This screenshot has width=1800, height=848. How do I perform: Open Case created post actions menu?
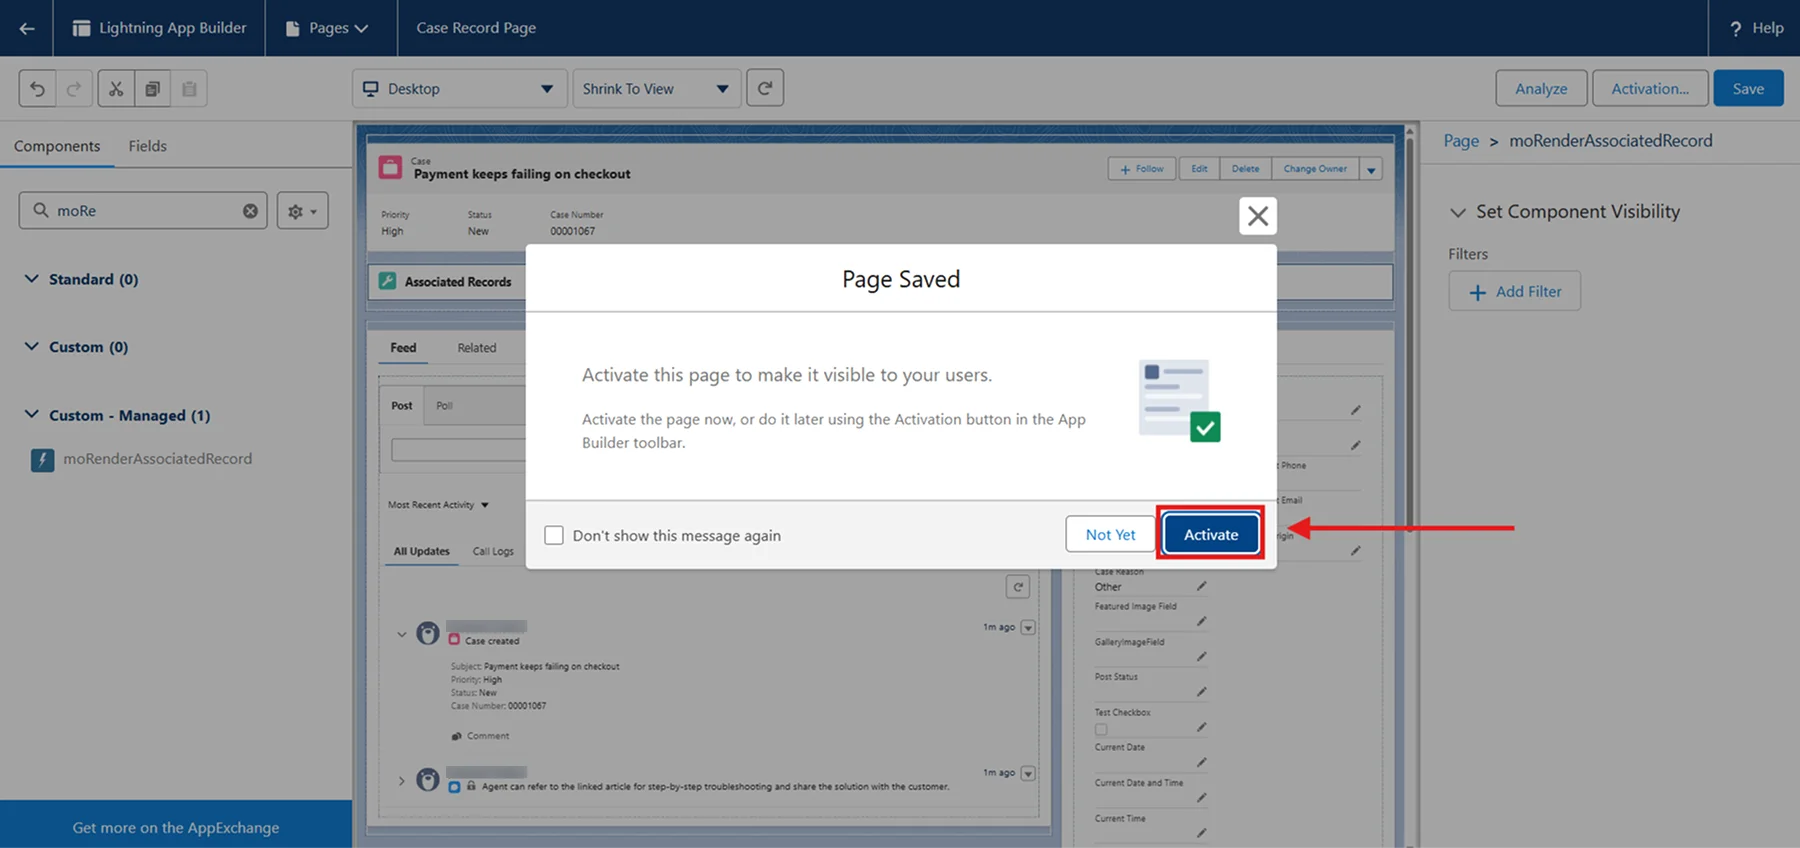click(1028, 628)
